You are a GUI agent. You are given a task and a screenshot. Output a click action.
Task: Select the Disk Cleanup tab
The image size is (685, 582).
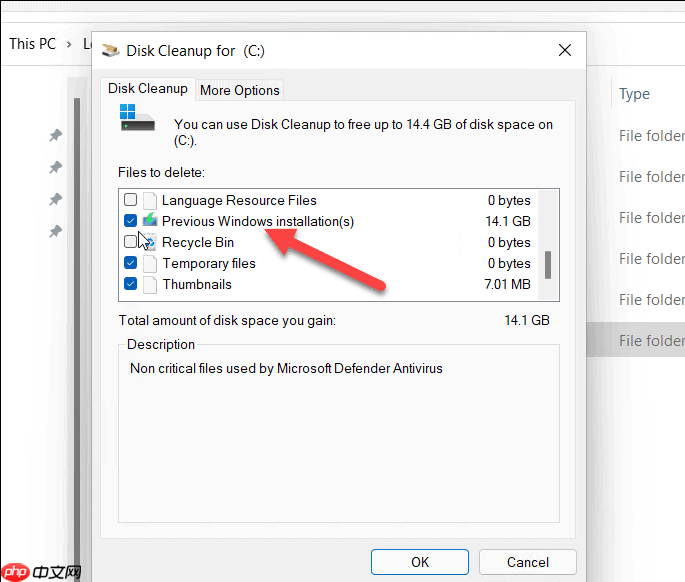148,88
